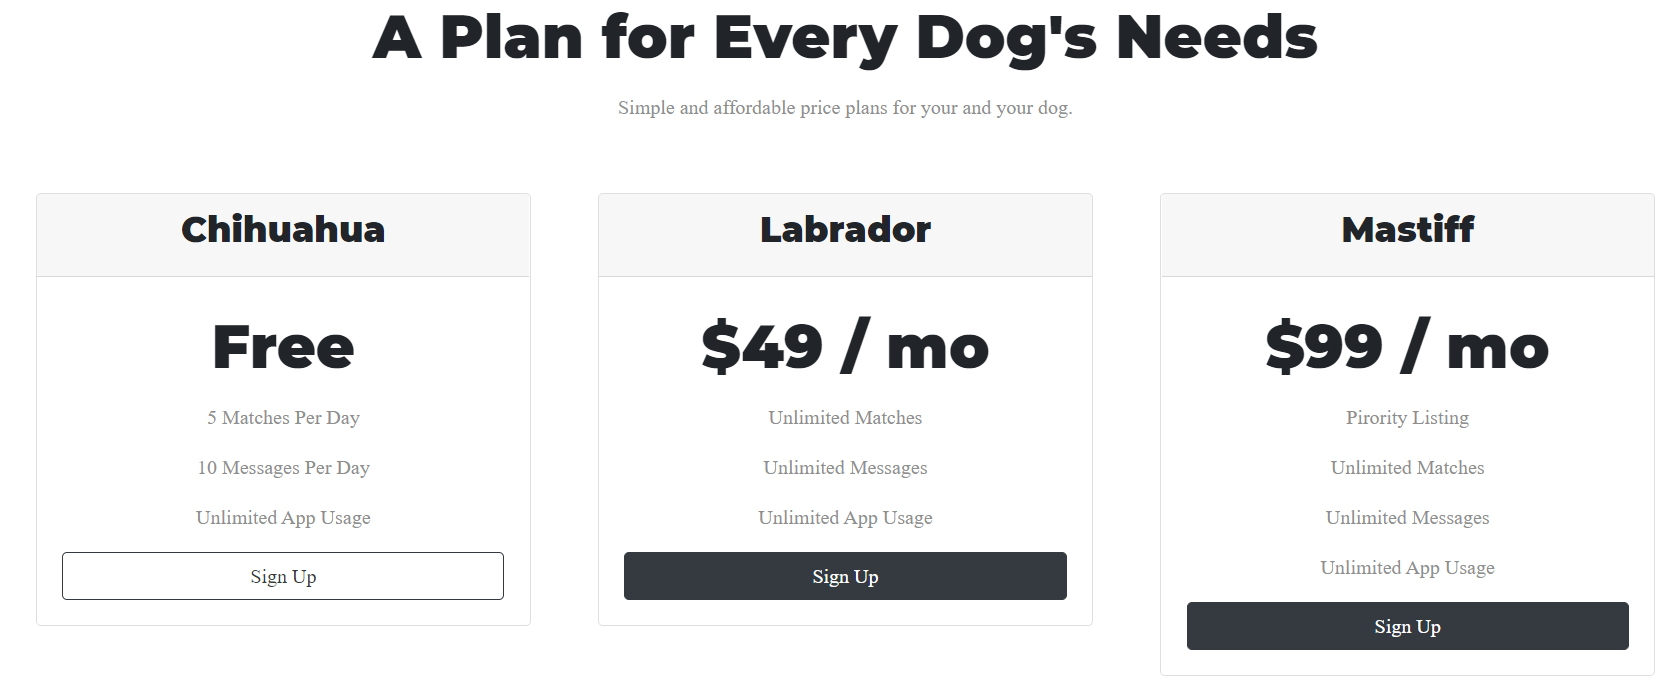This screenshot has width=1676, height=696.
Task: Click Unlimited App Usage under Labrador
Action: pyautogui.click(x=845, y=518)
